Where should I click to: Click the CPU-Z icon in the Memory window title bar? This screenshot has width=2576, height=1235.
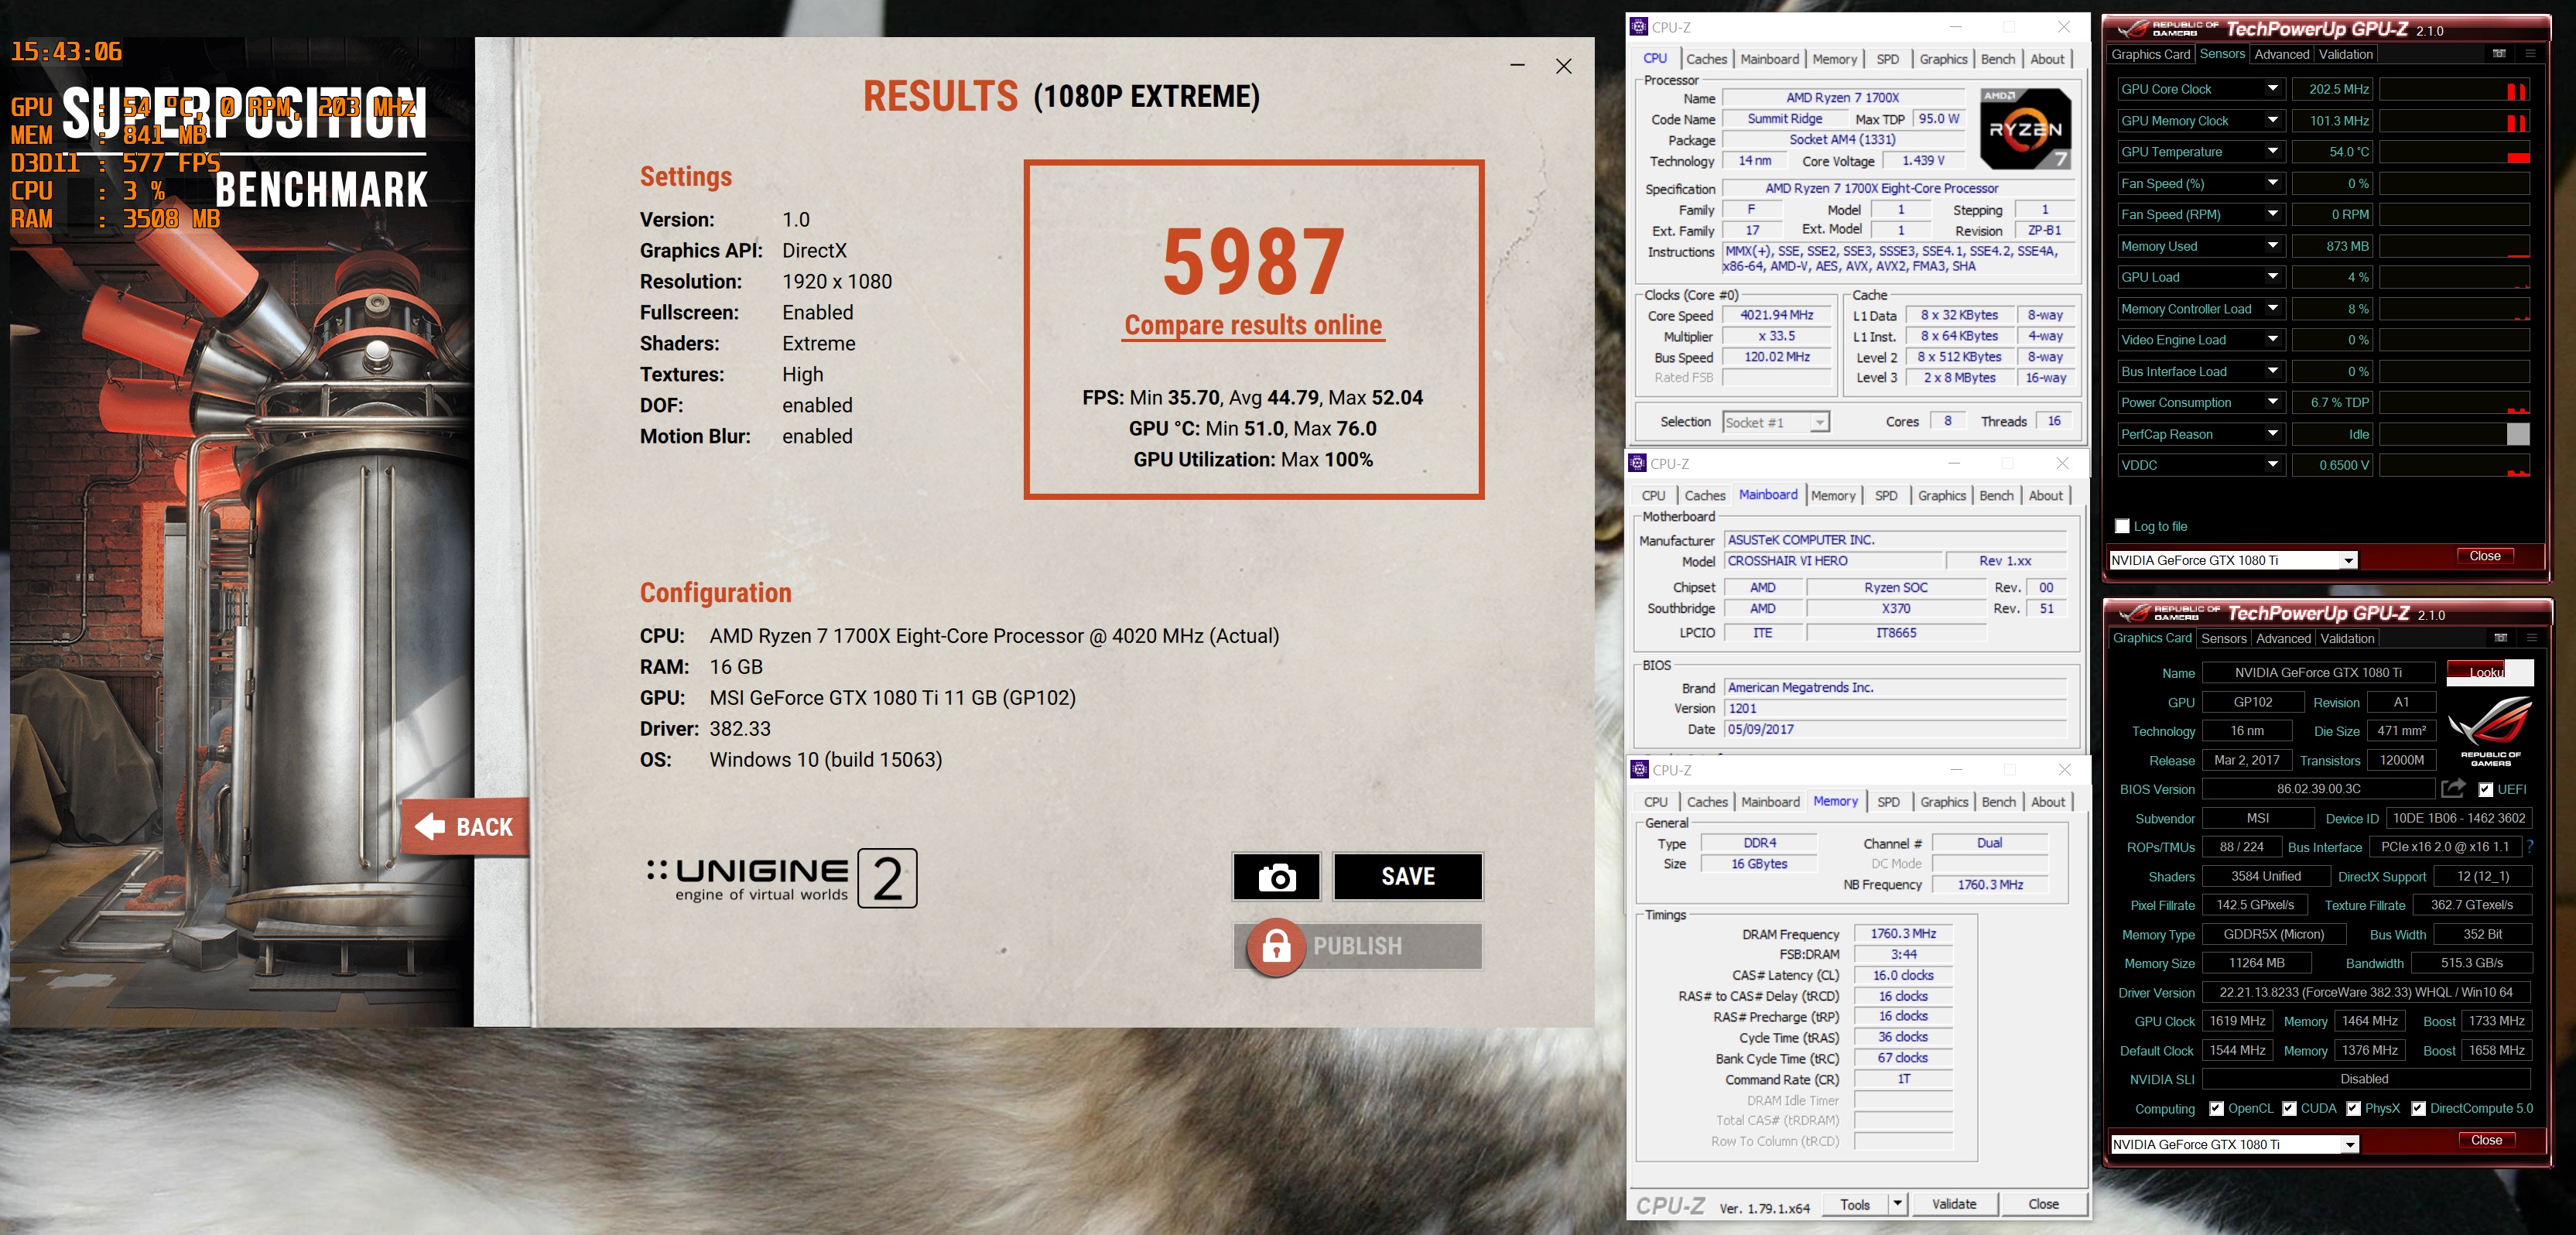[x=1639, y=769]
